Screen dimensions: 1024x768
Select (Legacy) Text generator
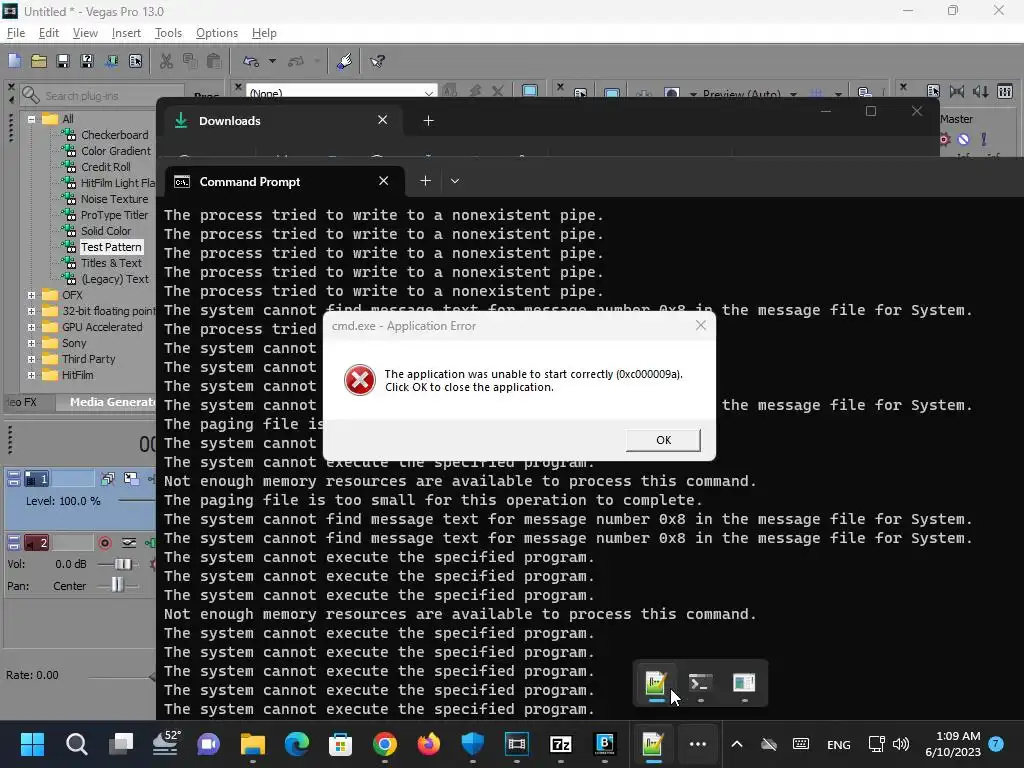tap(115, 279)
